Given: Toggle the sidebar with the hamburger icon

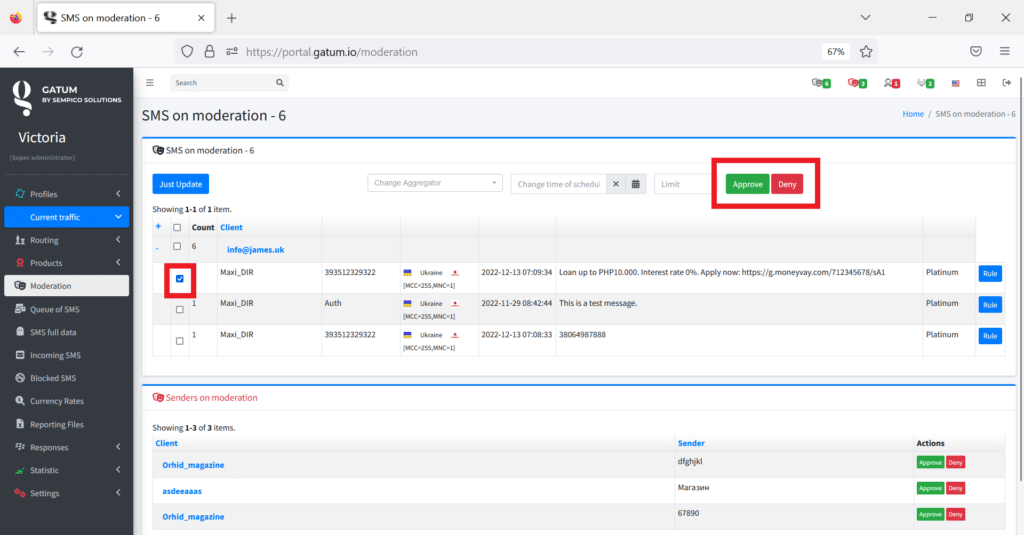Looking at the screenshot, I should pyautogui.click(x=150, y=83).
